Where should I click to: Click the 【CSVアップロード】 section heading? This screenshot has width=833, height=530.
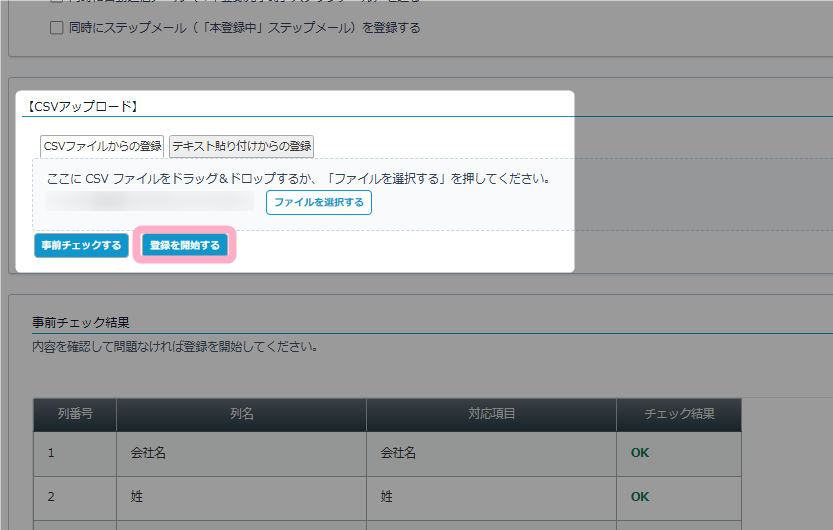[x=80, y=105]
